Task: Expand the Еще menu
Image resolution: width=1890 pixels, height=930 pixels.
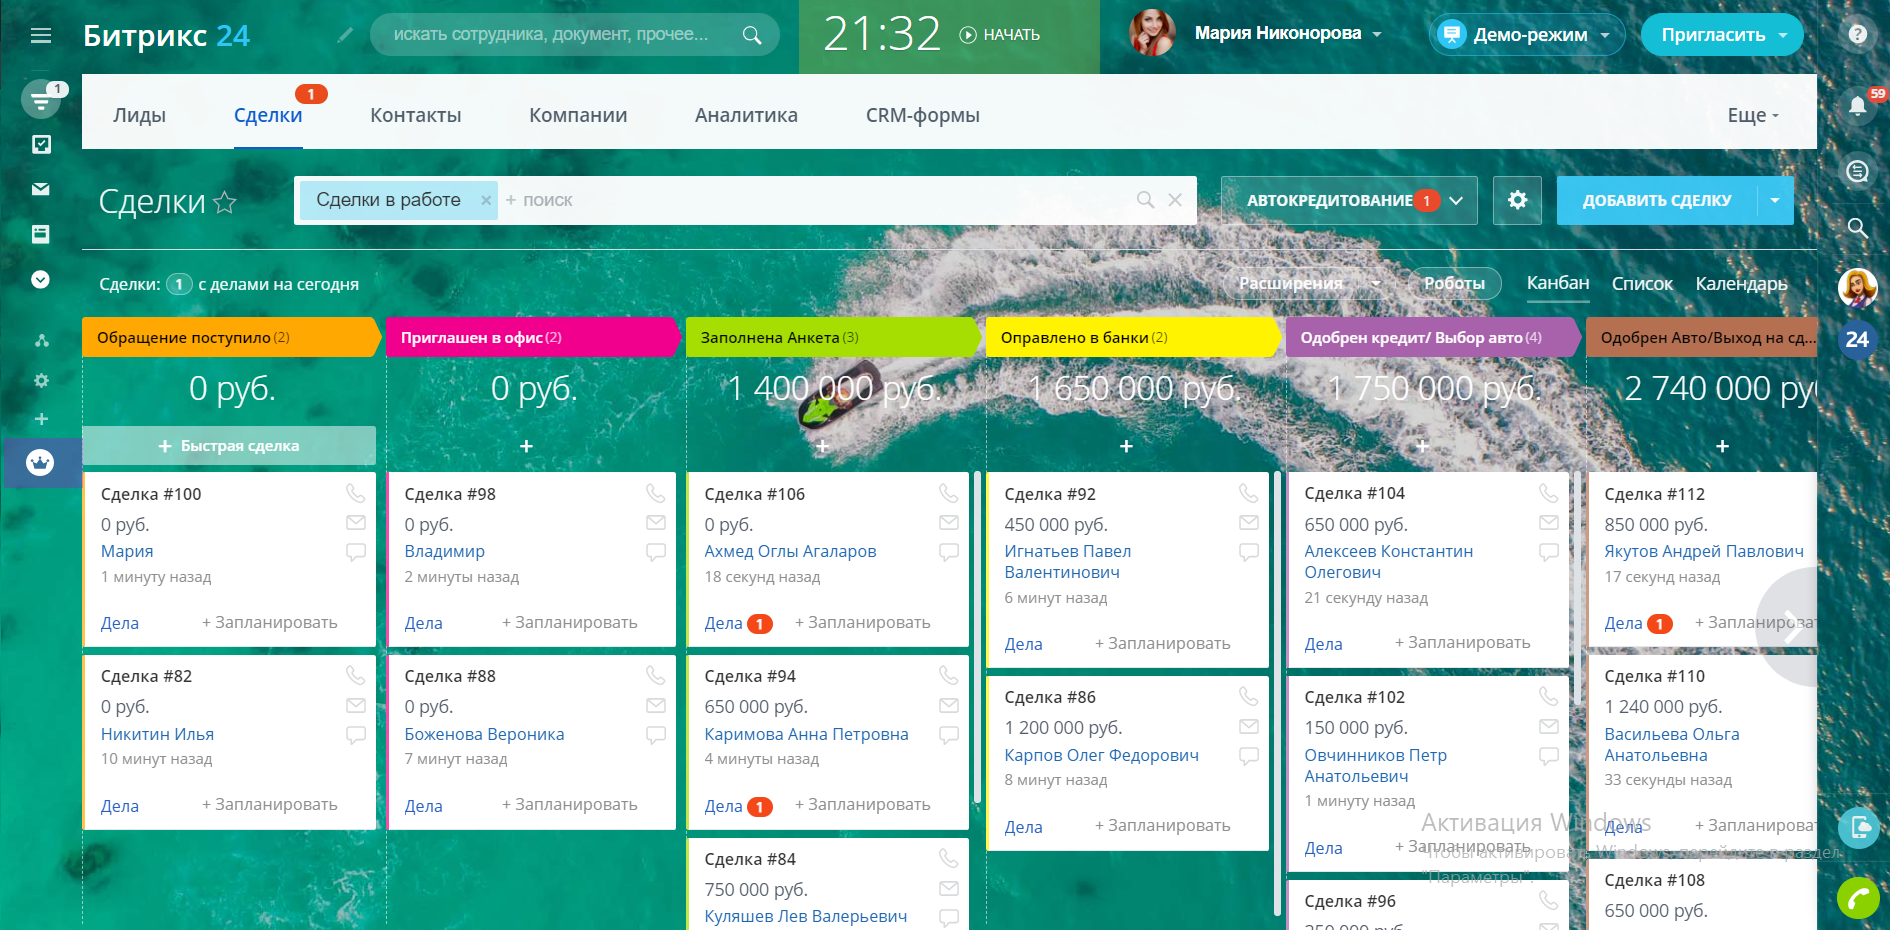Action: 1753,115
